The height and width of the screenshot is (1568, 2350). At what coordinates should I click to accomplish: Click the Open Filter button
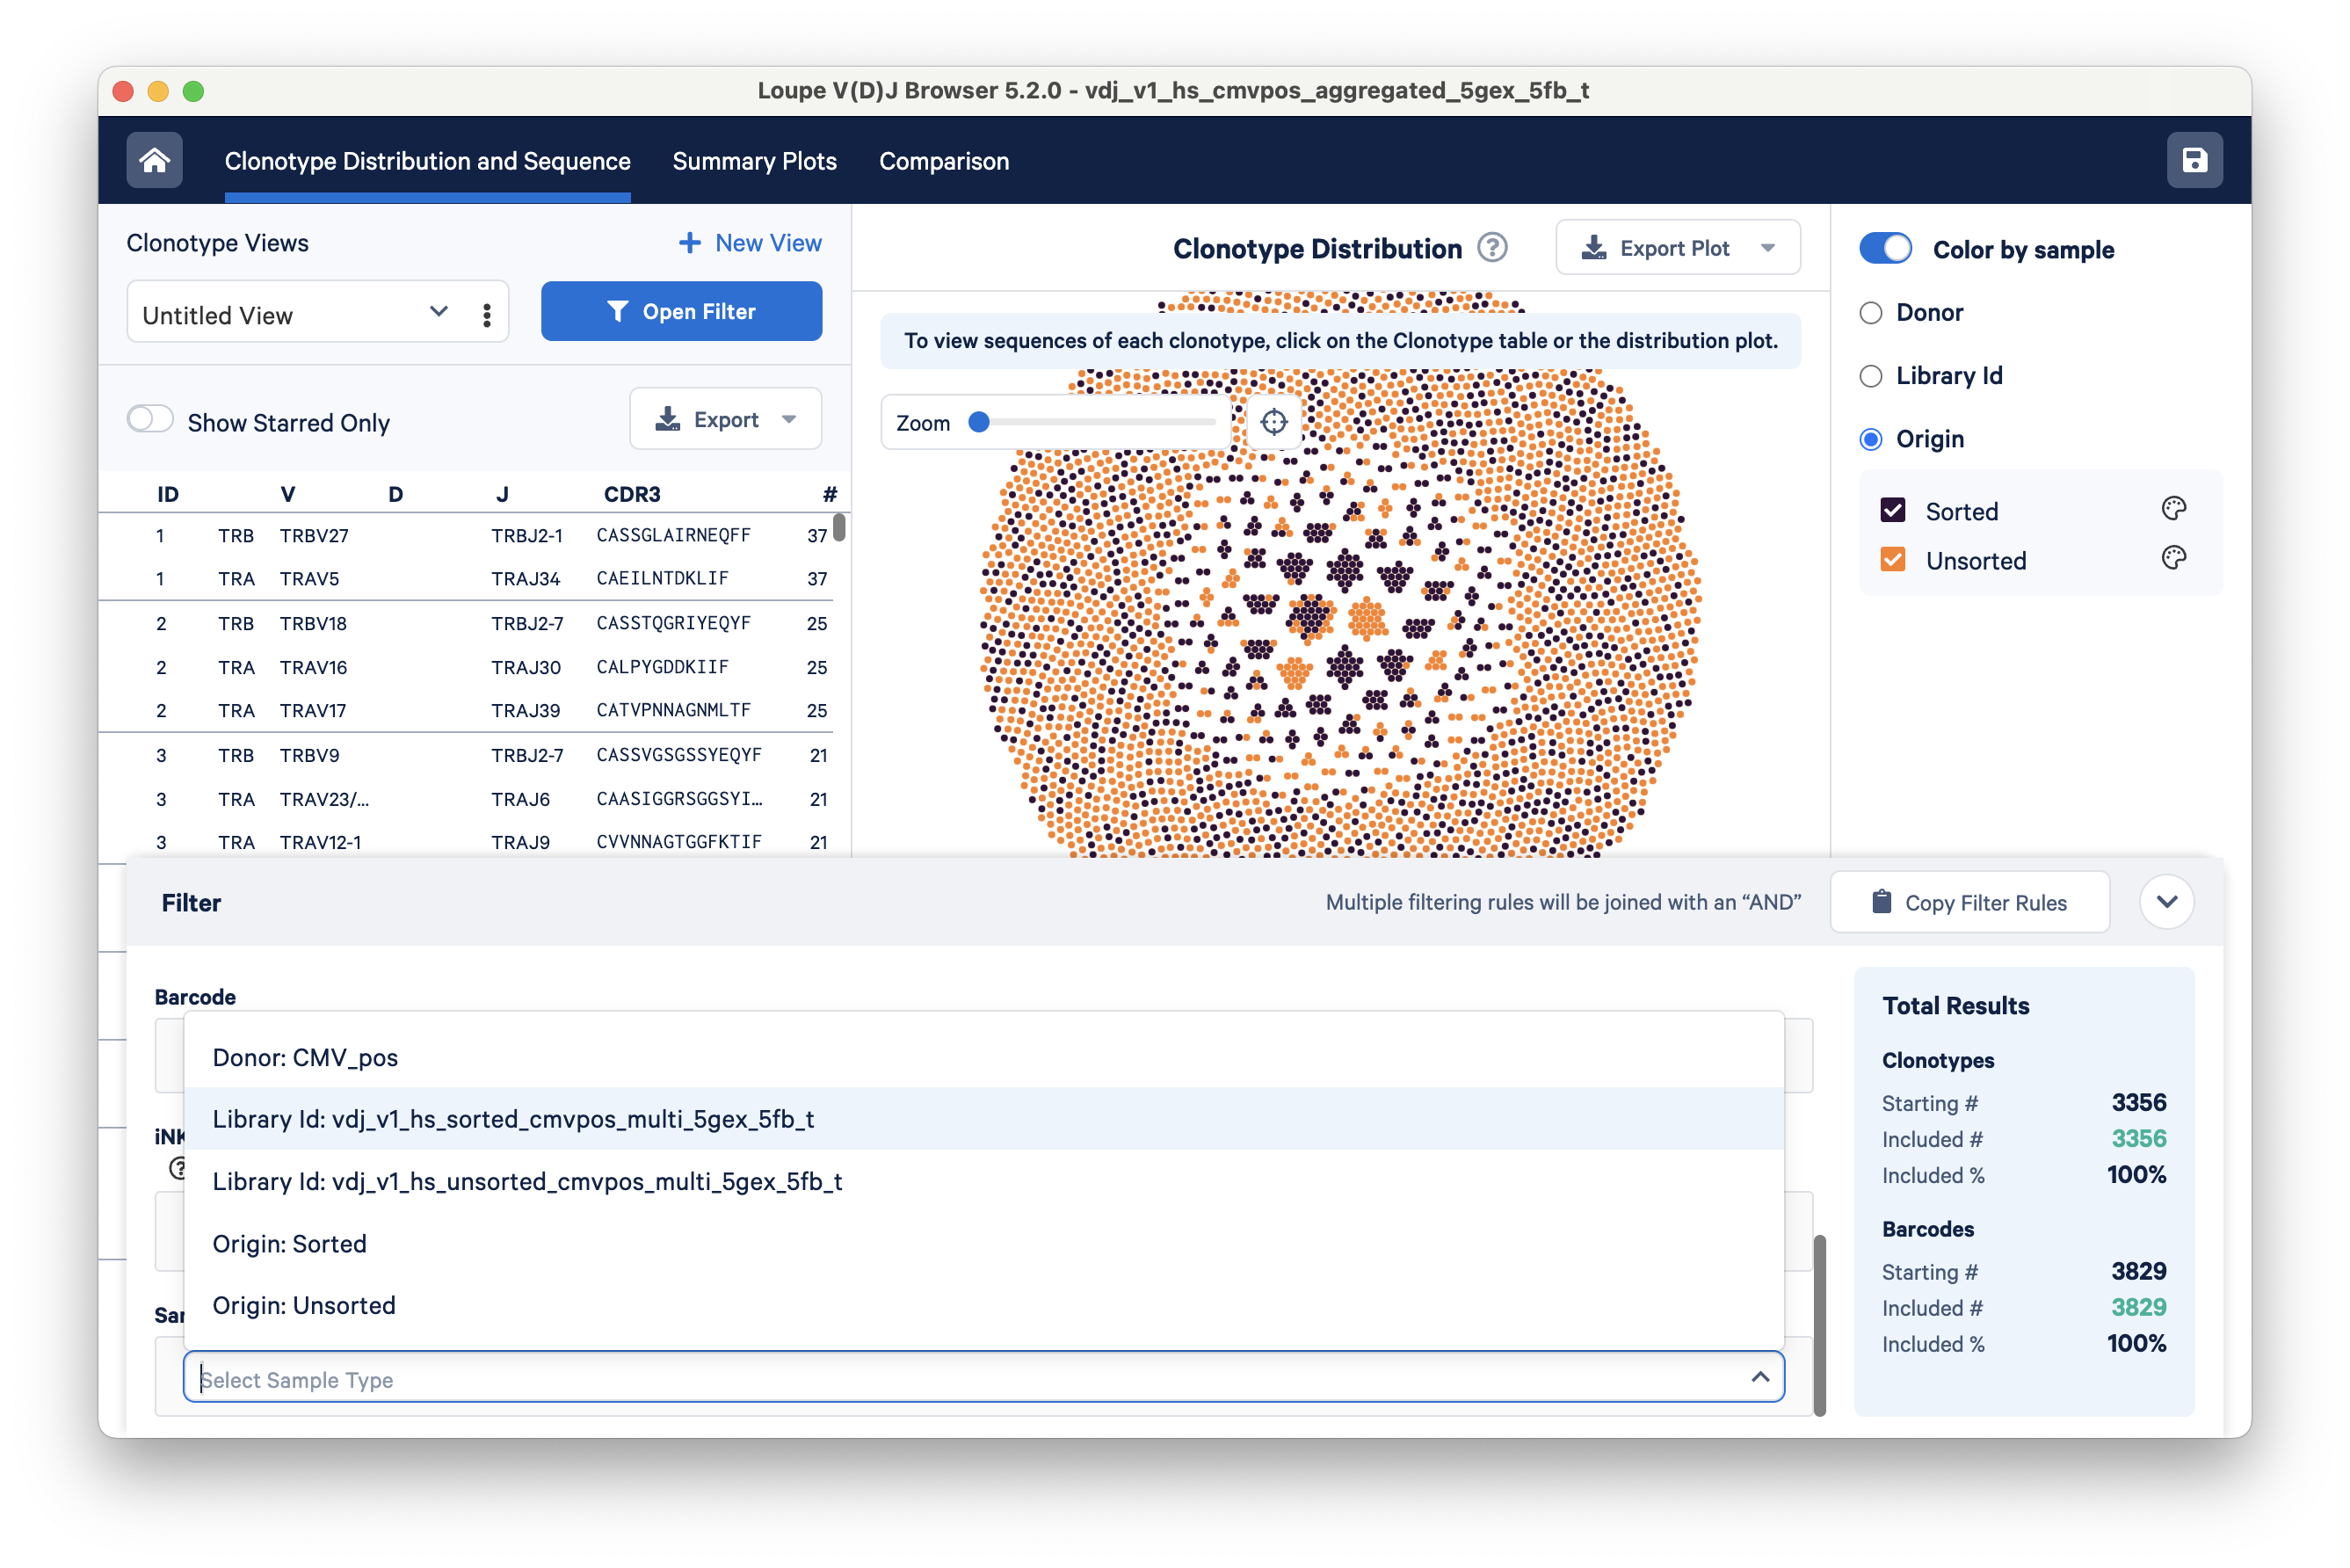coord(681,311)
